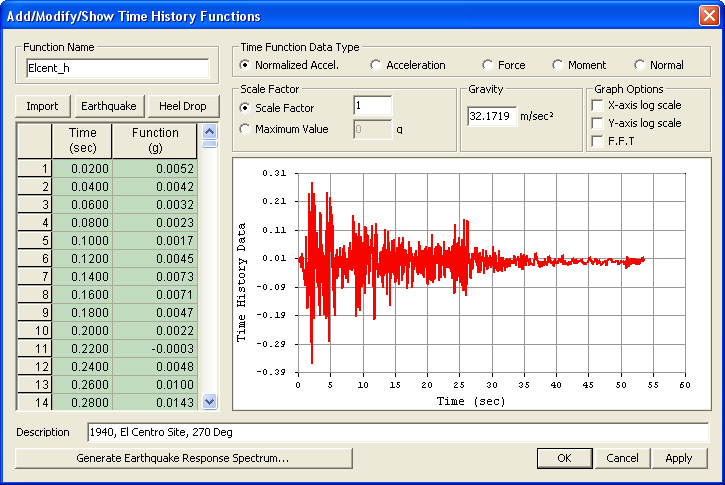Click the table vertical scrollbar thumb
The height and width of the screenshot is (485, 725).
tap(209, 144)
